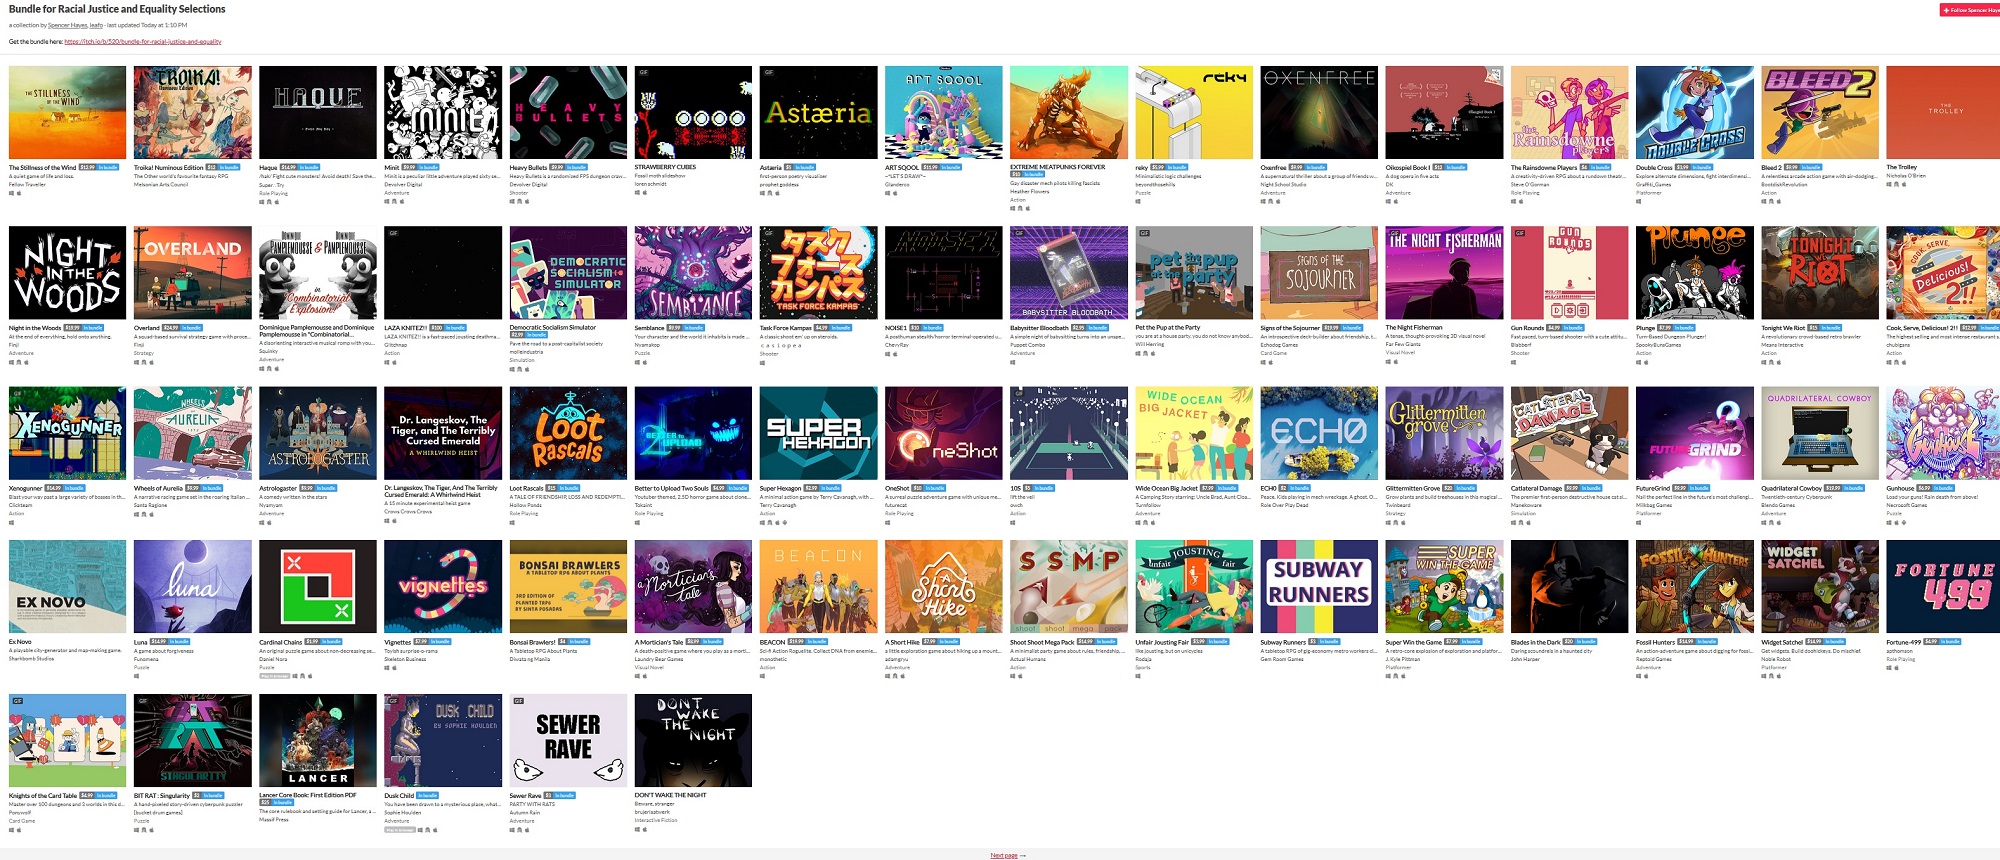Click the Widget Satchel title link
Screen dimensions: 2000x860
coord(1782,642)
